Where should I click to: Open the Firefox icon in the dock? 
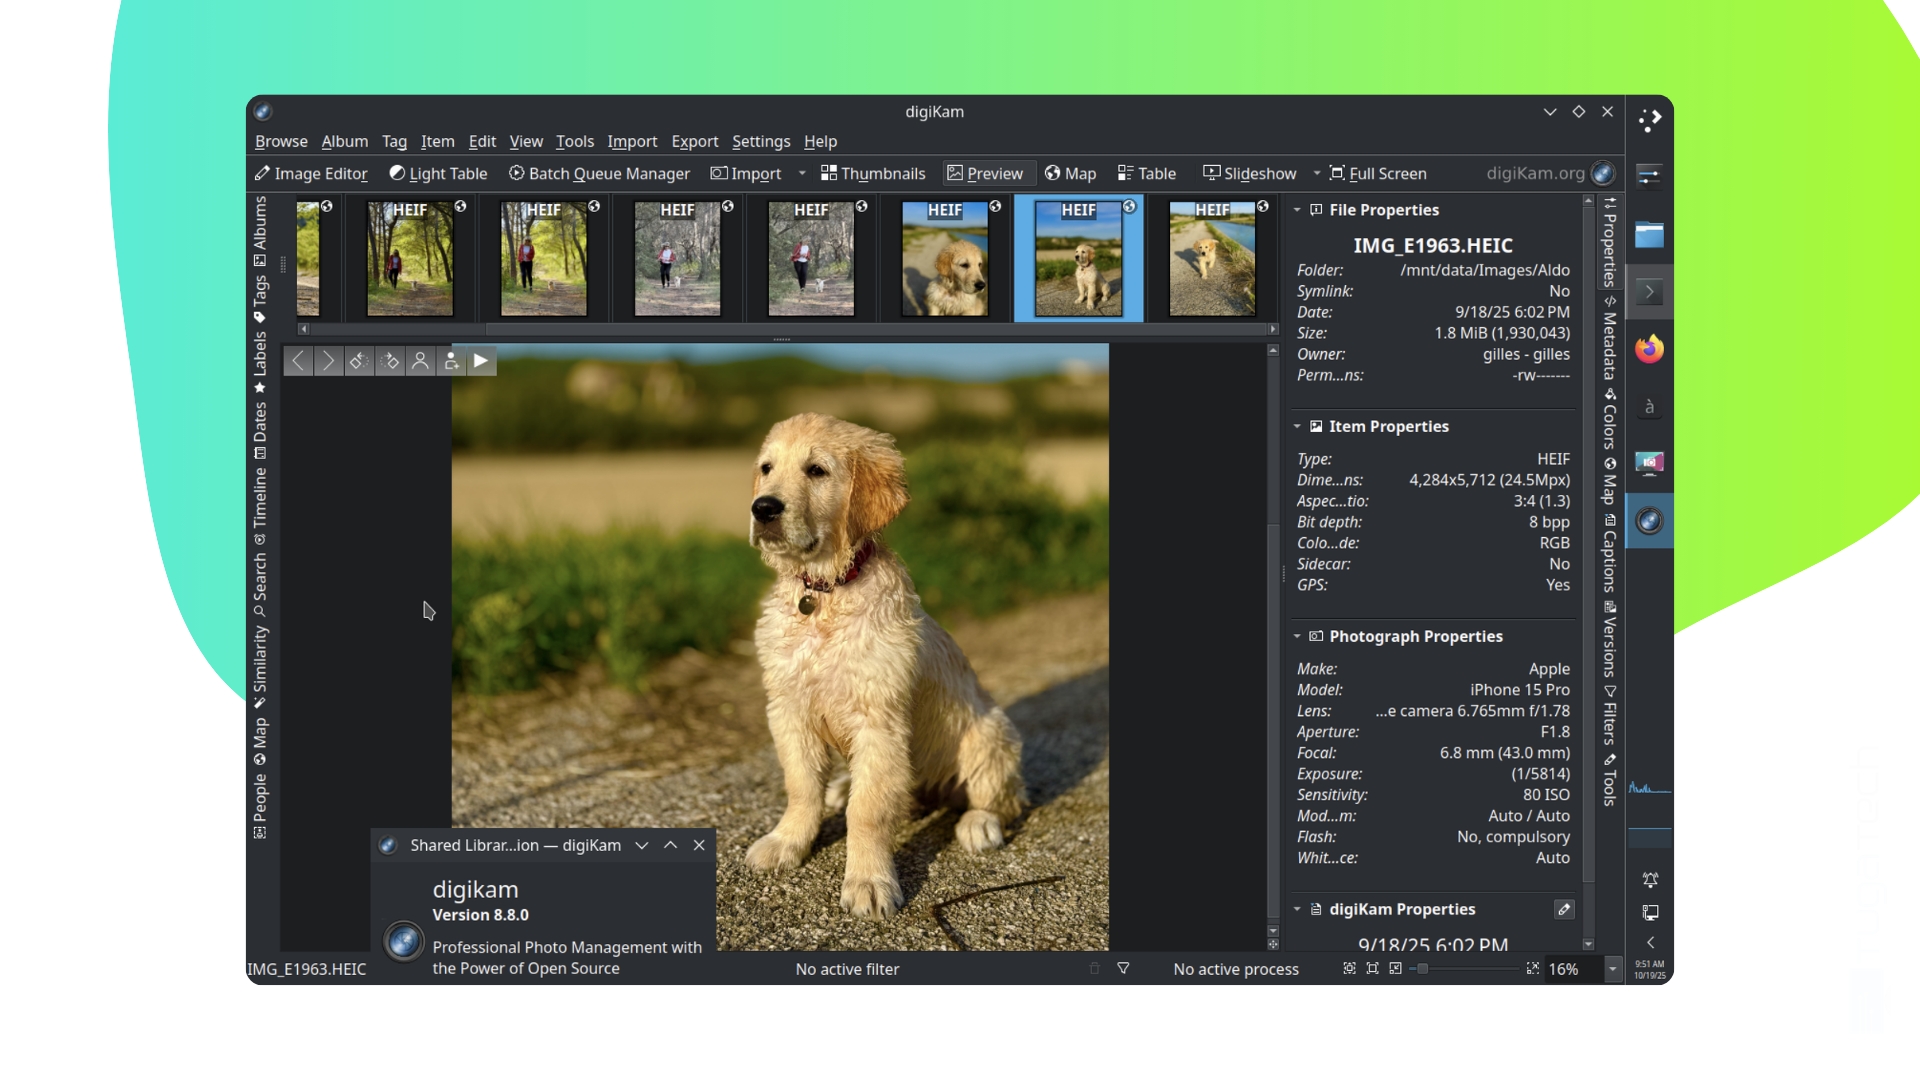pos(1650,349)
